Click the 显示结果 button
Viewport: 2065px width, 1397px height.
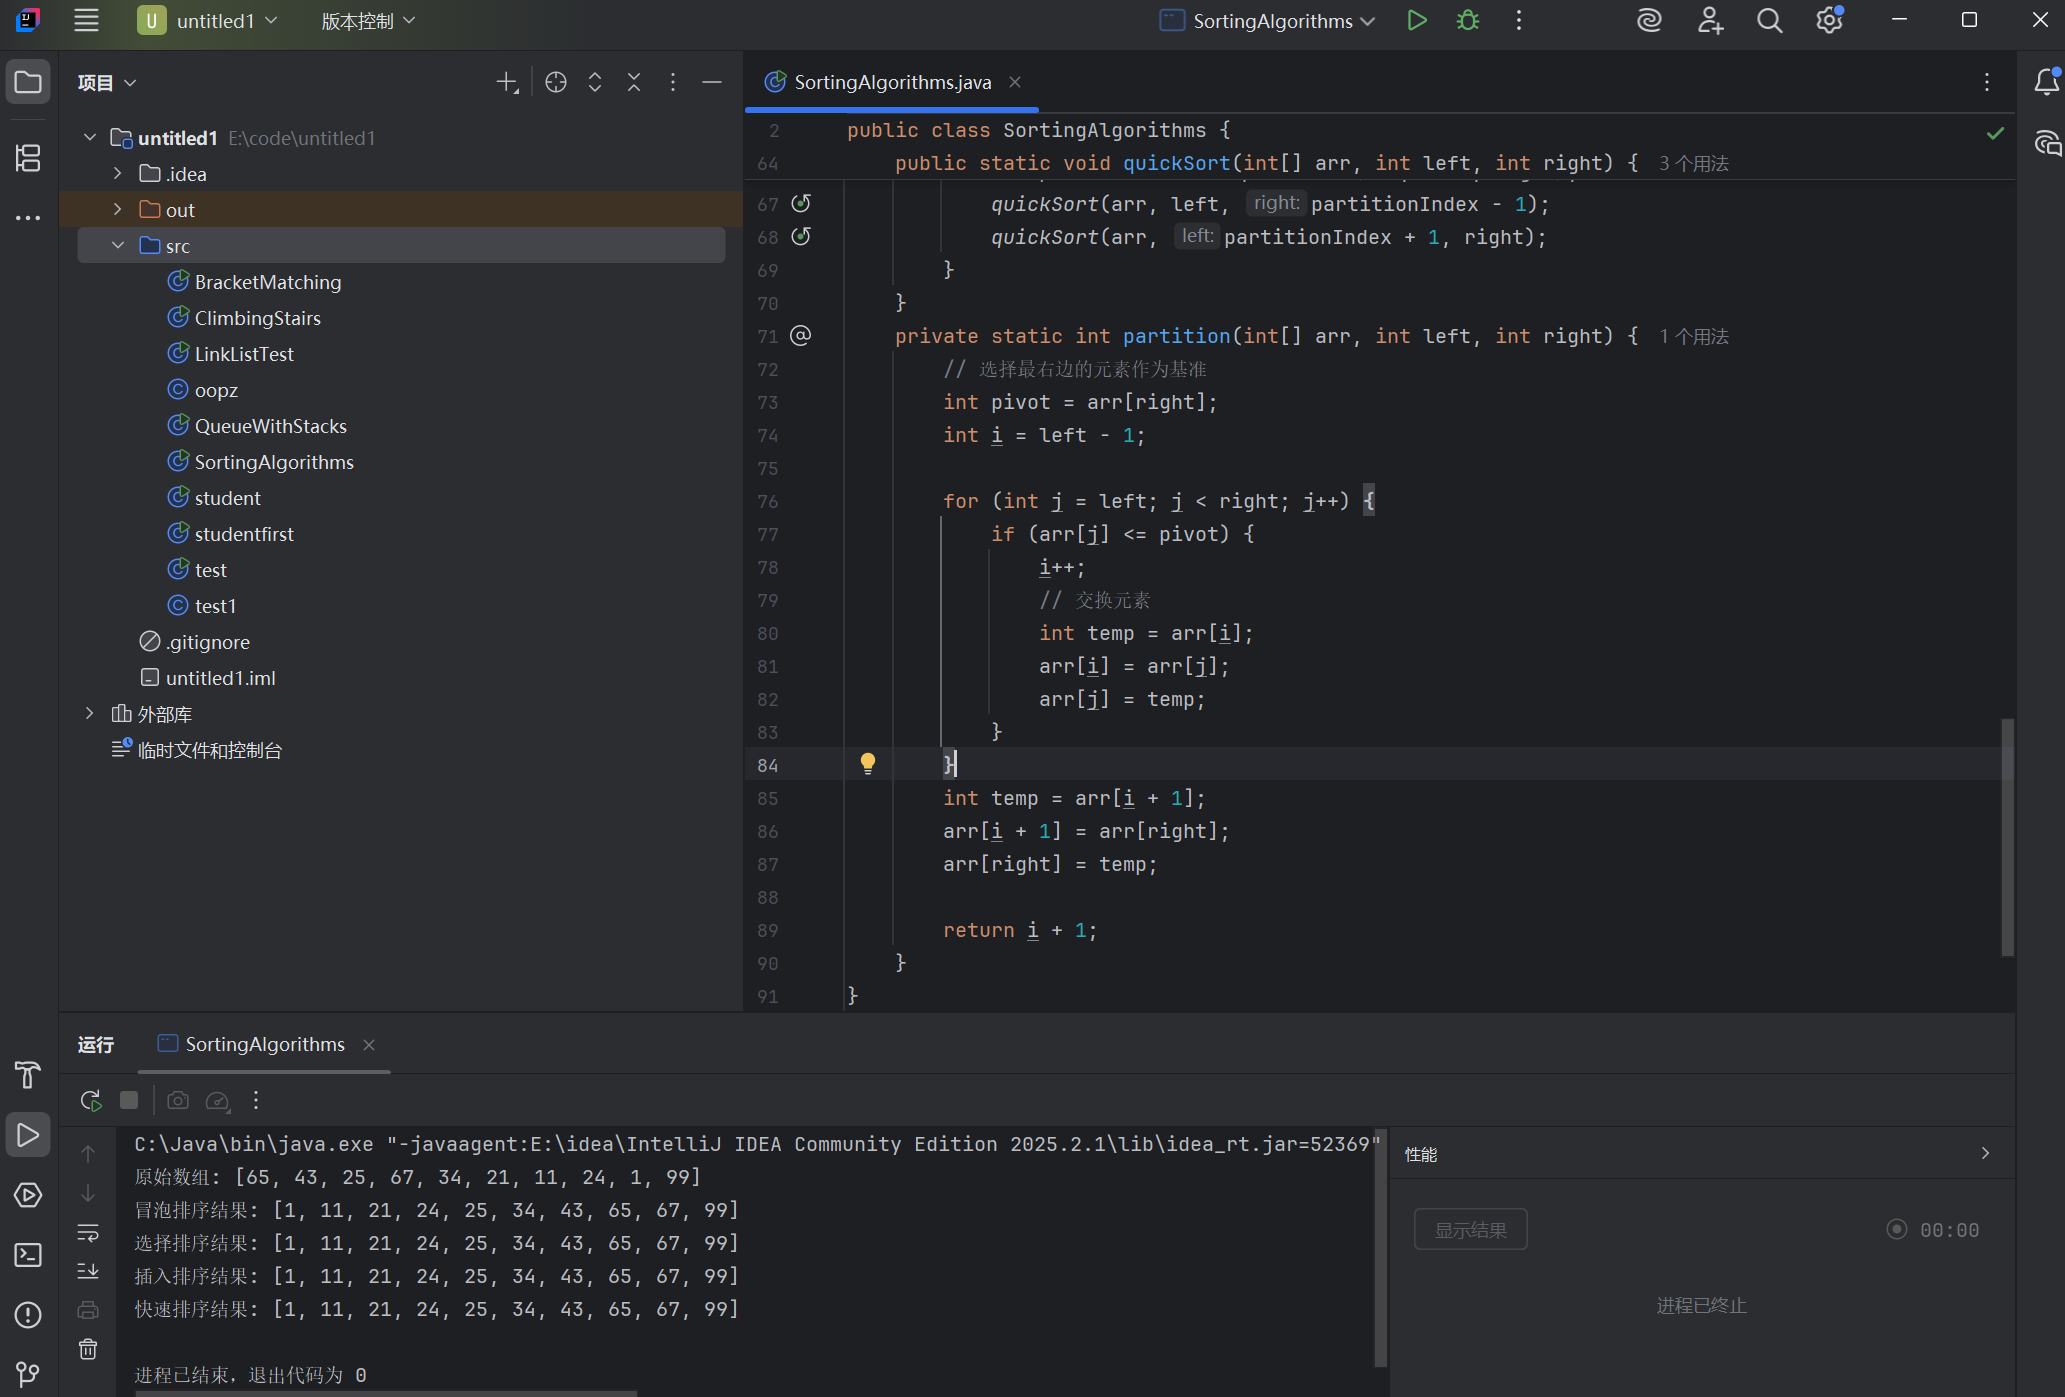pyautogui.click(x=1470, y=1229)
